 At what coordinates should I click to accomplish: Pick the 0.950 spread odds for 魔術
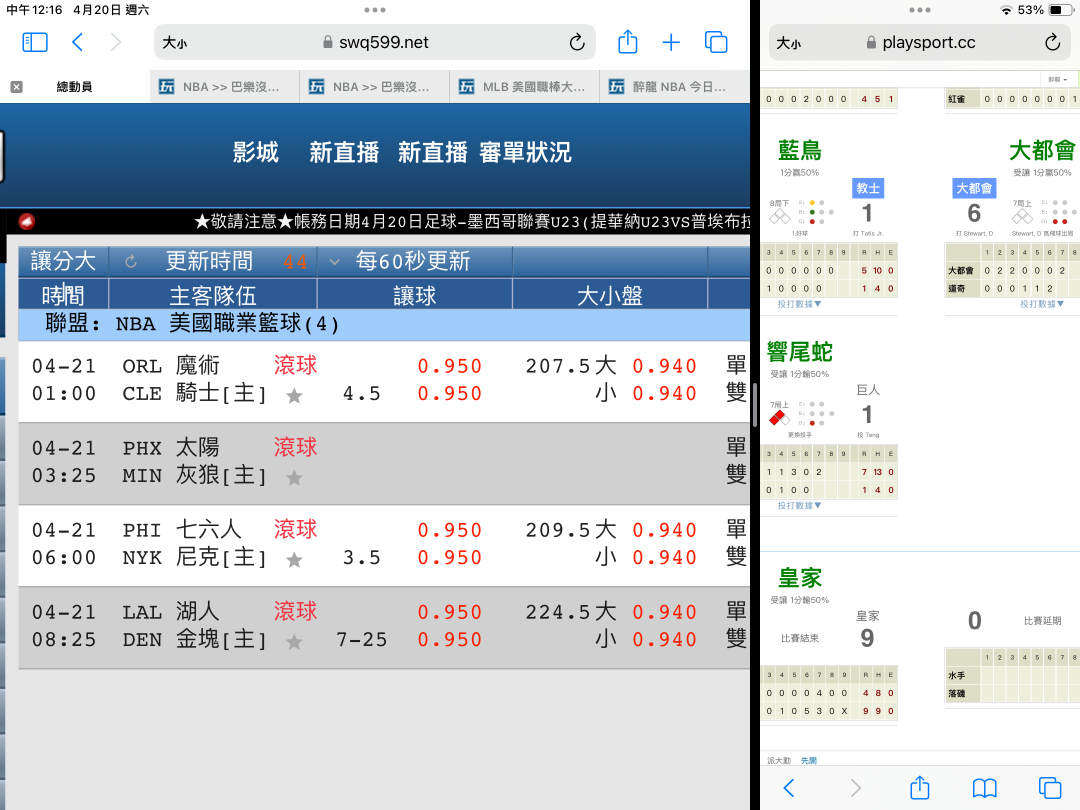(x=450, y=366)
